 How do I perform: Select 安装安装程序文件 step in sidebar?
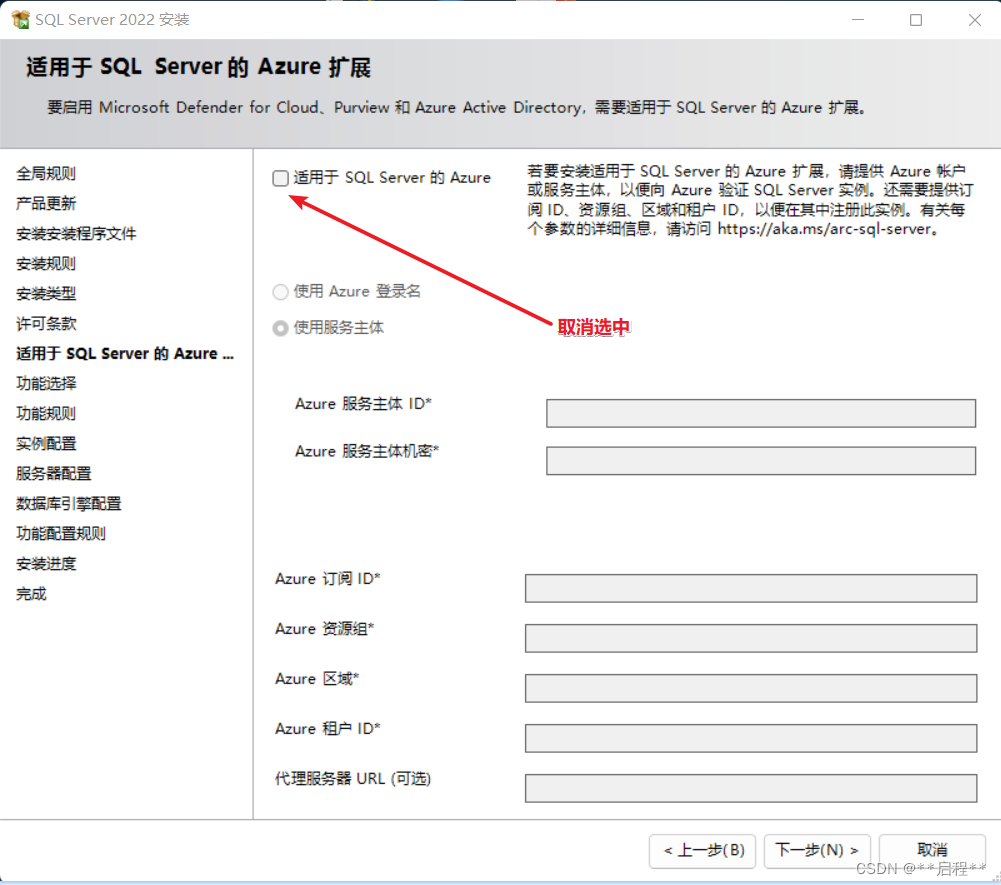(76, 233)
